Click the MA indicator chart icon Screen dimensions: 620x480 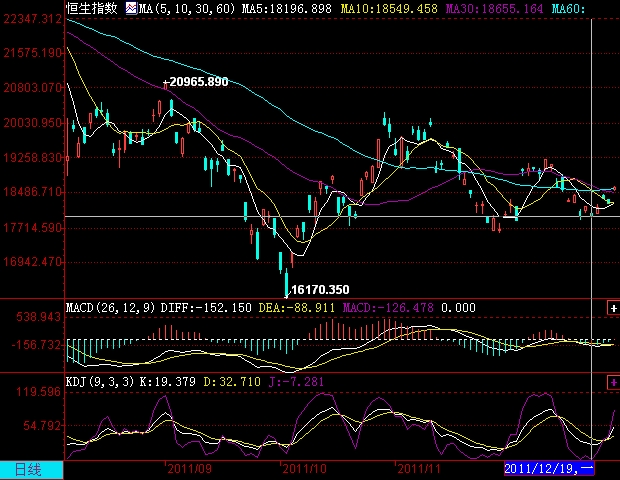132,8
